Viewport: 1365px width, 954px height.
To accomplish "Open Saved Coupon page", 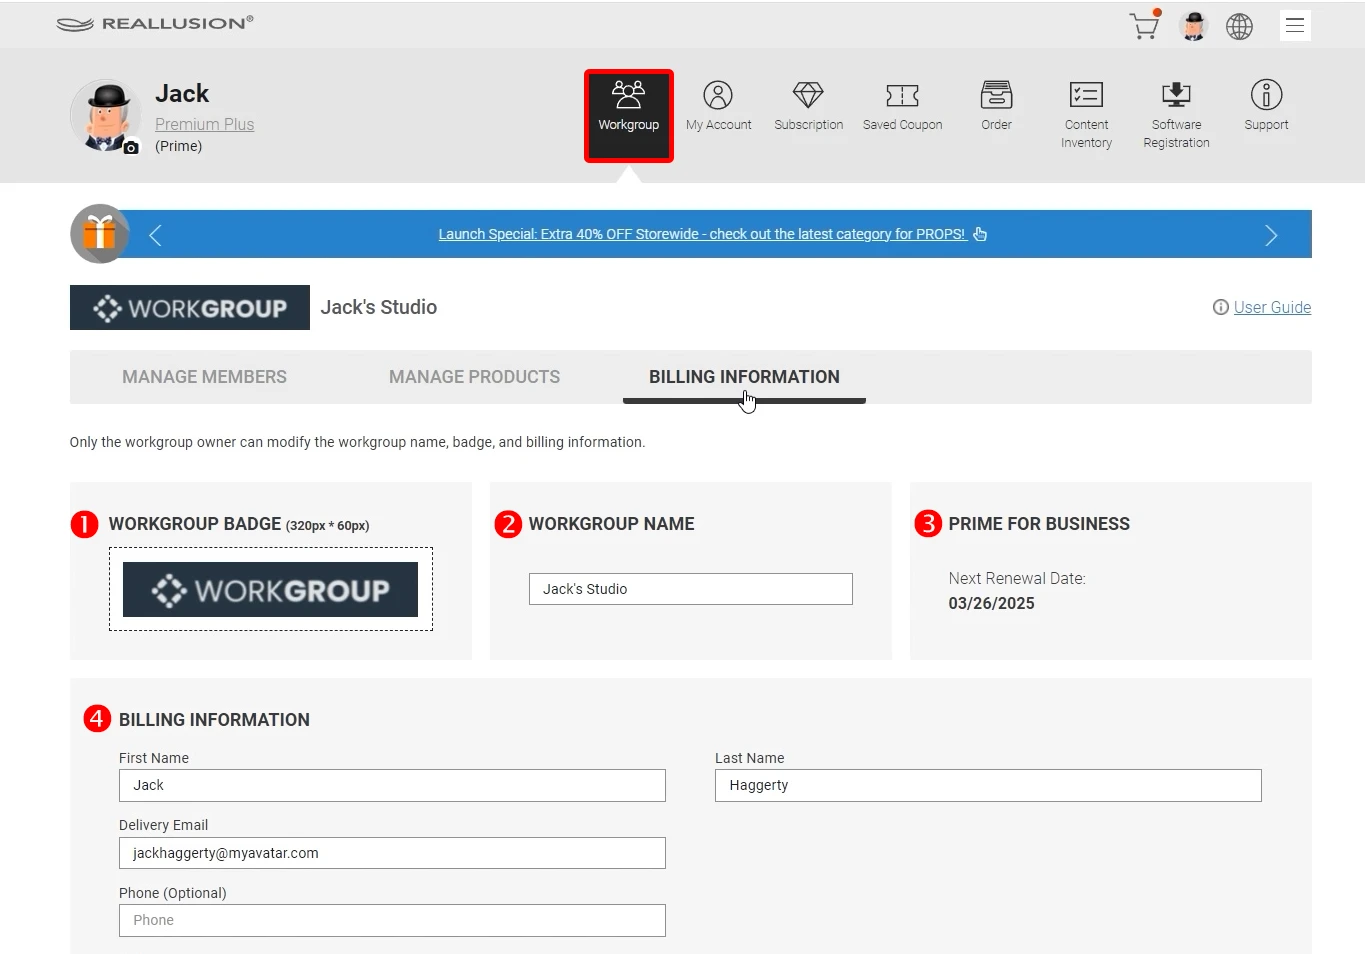I will [x=902, y=106].
